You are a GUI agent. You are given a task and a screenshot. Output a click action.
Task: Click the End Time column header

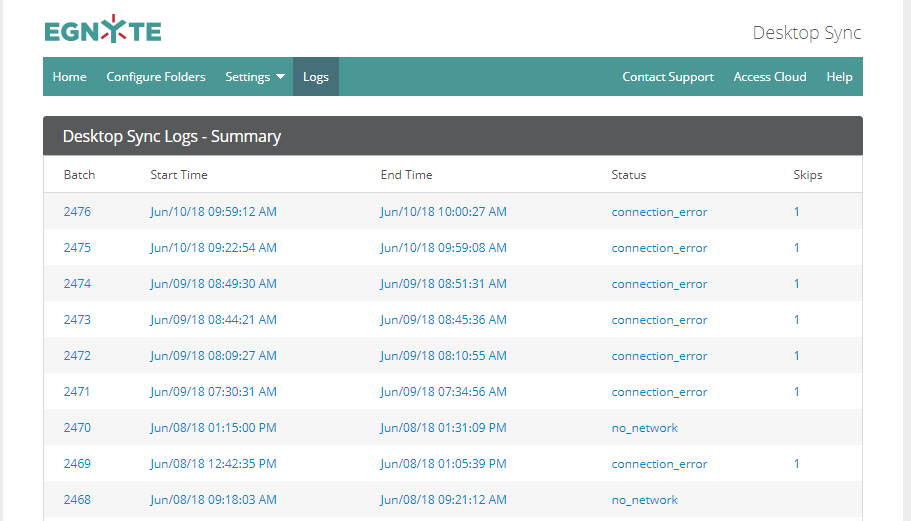(x=407, y=175)
